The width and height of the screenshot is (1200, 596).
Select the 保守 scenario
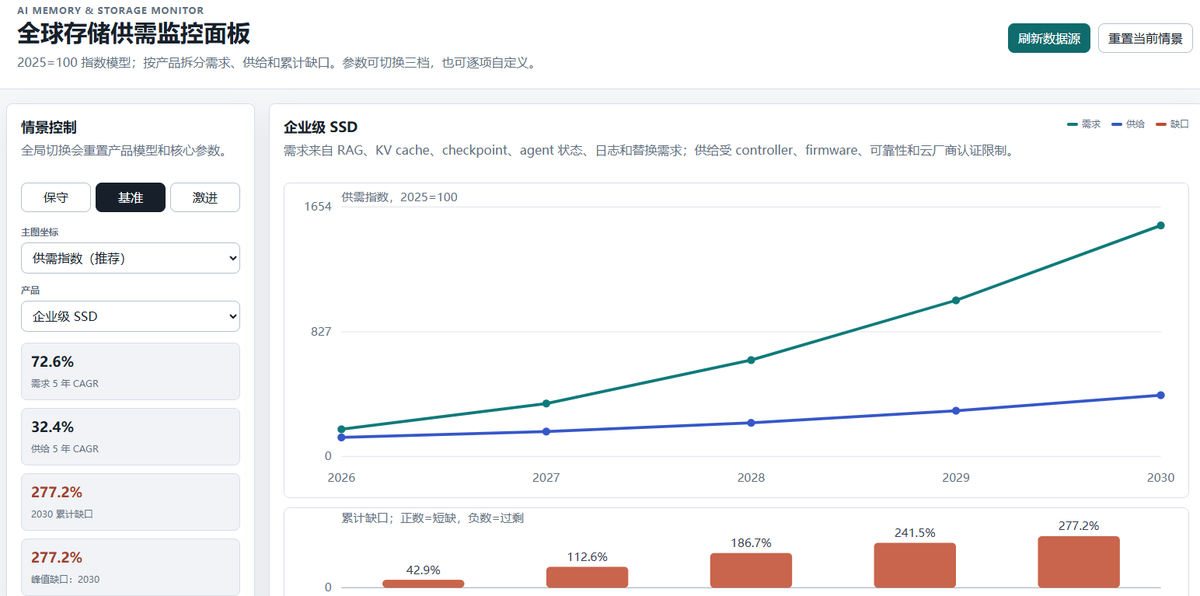[56, 197]
